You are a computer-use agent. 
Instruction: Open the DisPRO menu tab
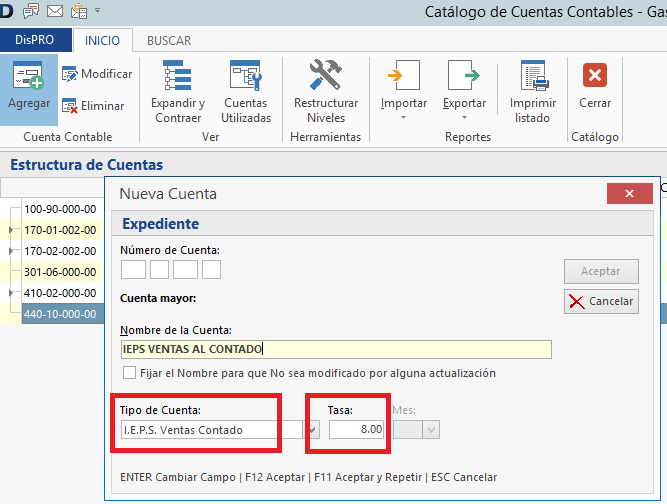tap(36, 41)
